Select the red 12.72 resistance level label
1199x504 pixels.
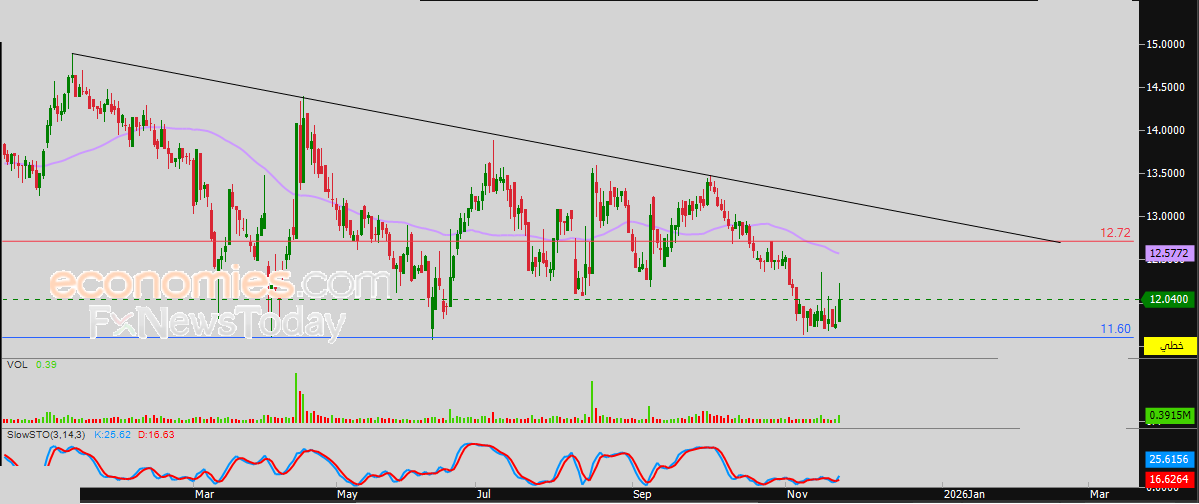pyautogui.click(x=1115, y=232)
